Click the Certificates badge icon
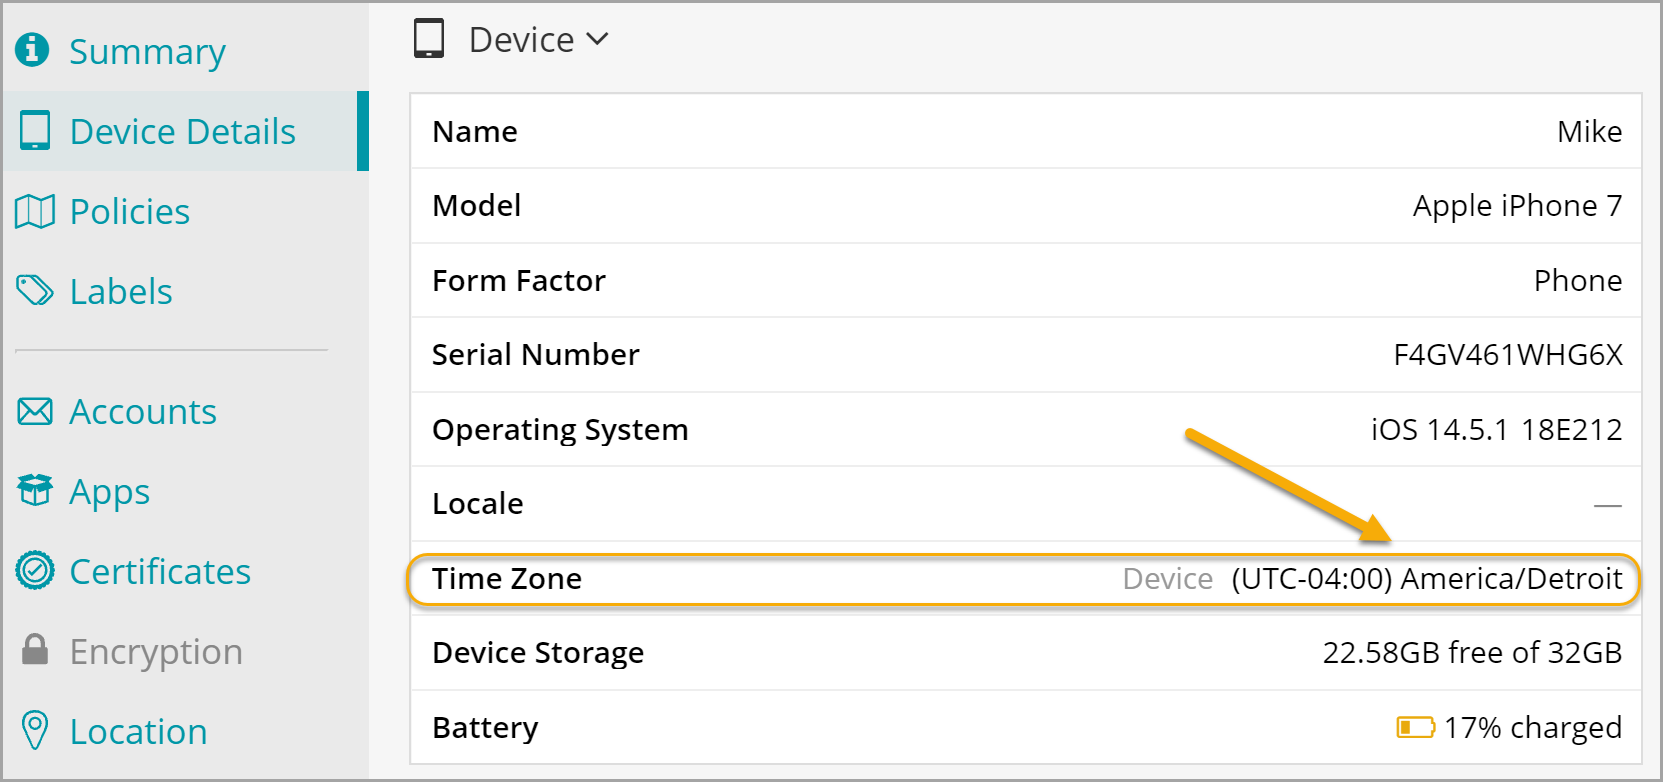 click(x=35, y=571)
